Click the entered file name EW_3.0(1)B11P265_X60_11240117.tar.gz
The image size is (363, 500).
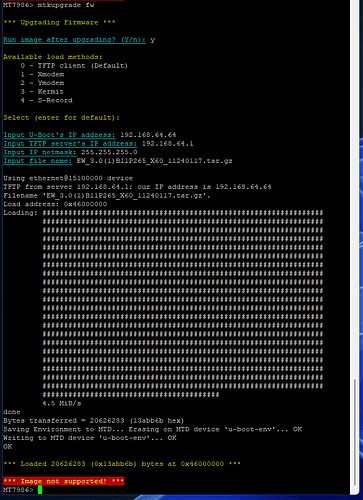point(155,161)
